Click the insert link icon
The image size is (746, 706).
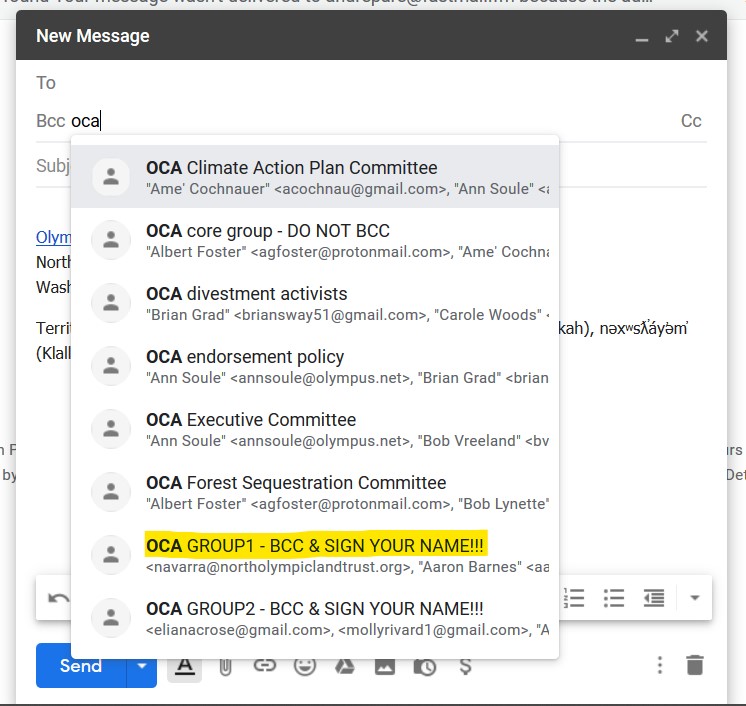(x=264, y=666)
